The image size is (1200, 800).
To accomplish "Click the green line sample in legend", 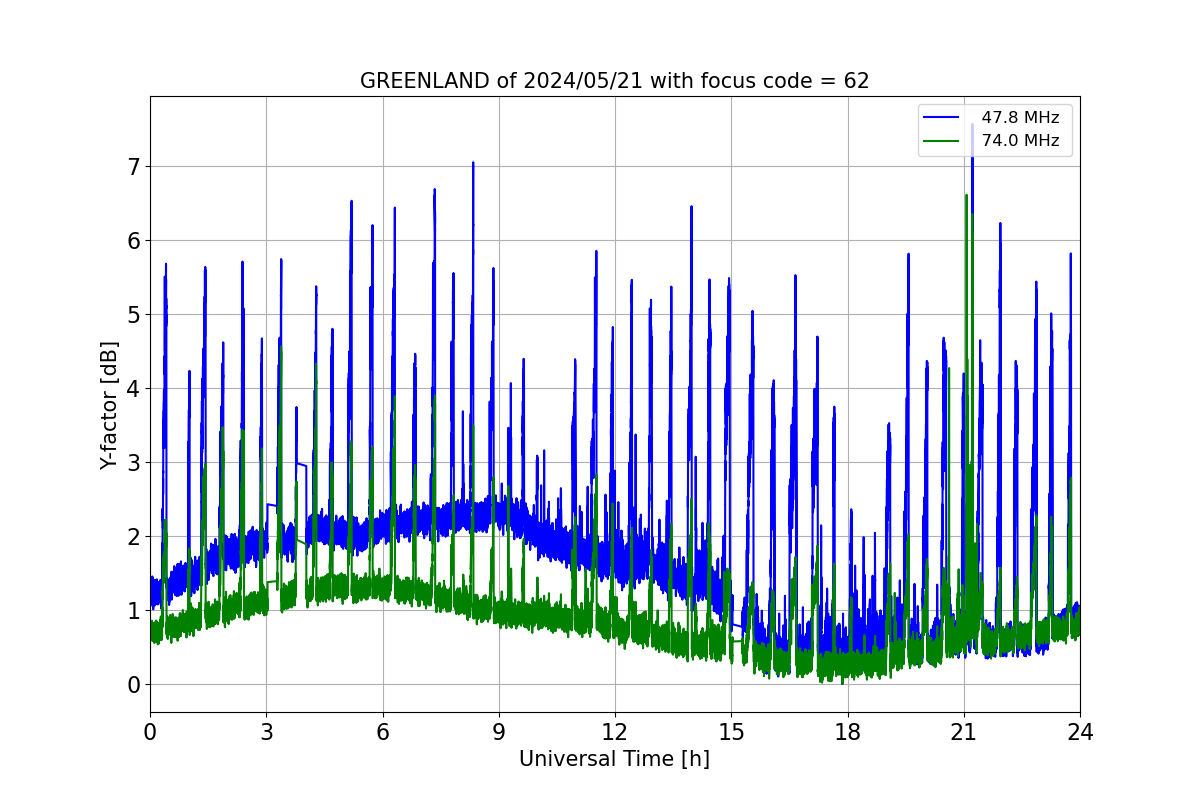I will [943, 141].
